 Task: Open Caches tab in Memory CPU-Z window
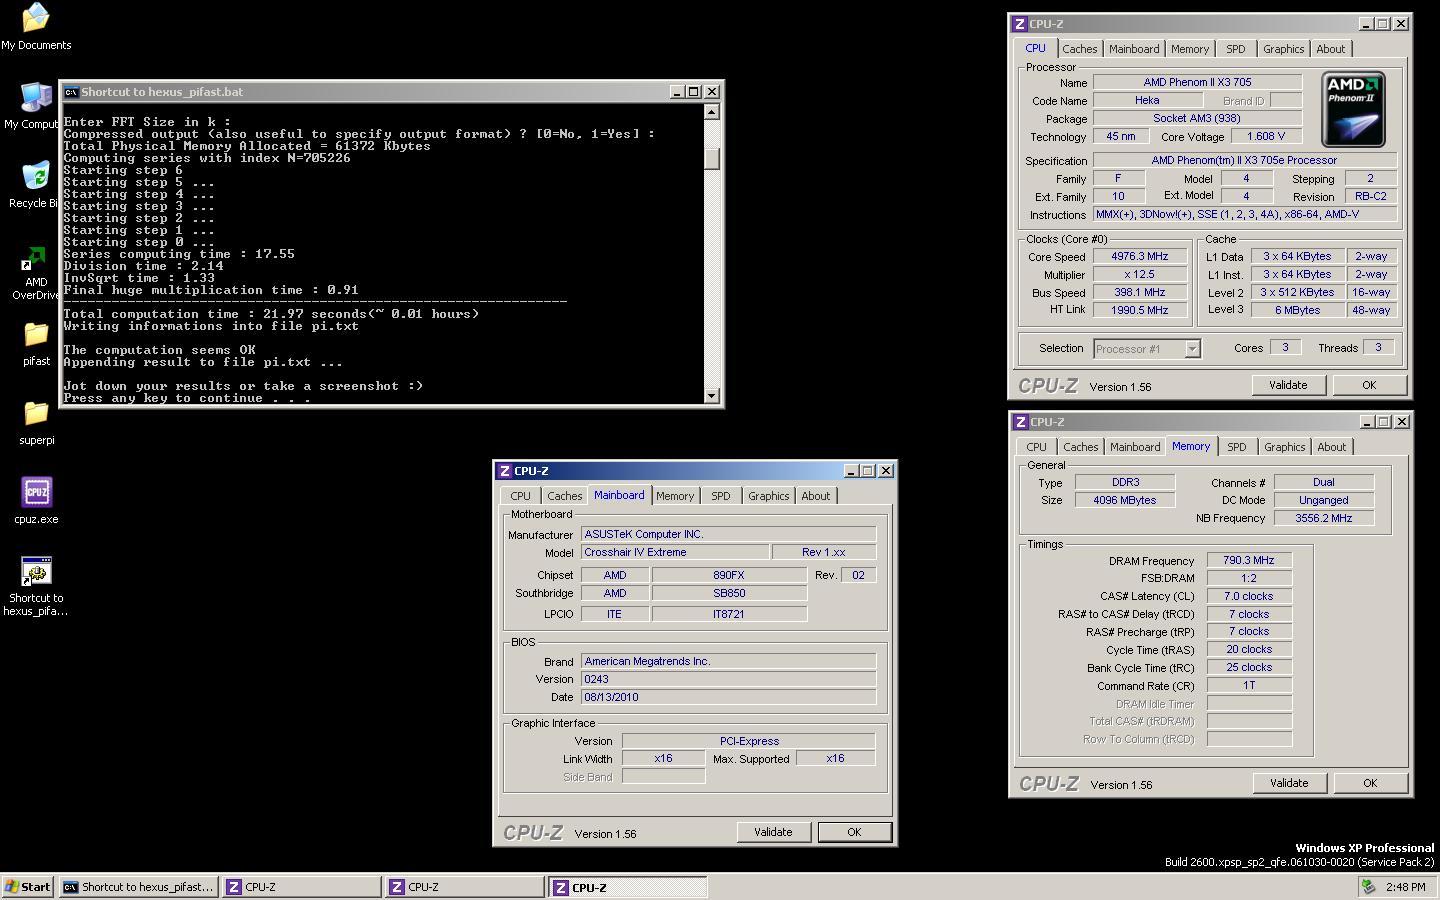pos(1080,447)
